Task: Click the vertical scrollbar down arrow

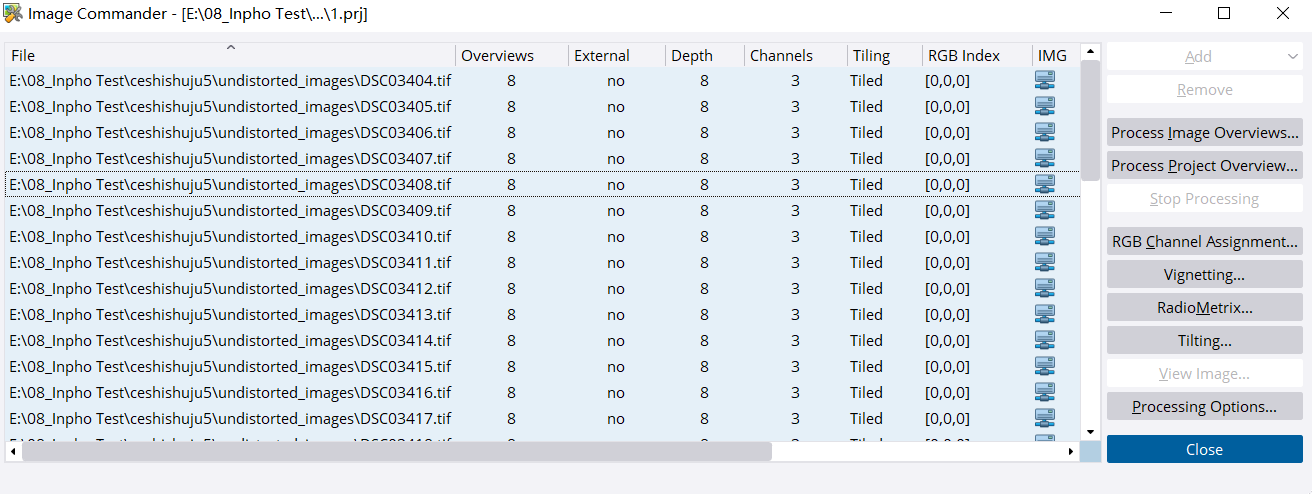Action: (1090, 432)
